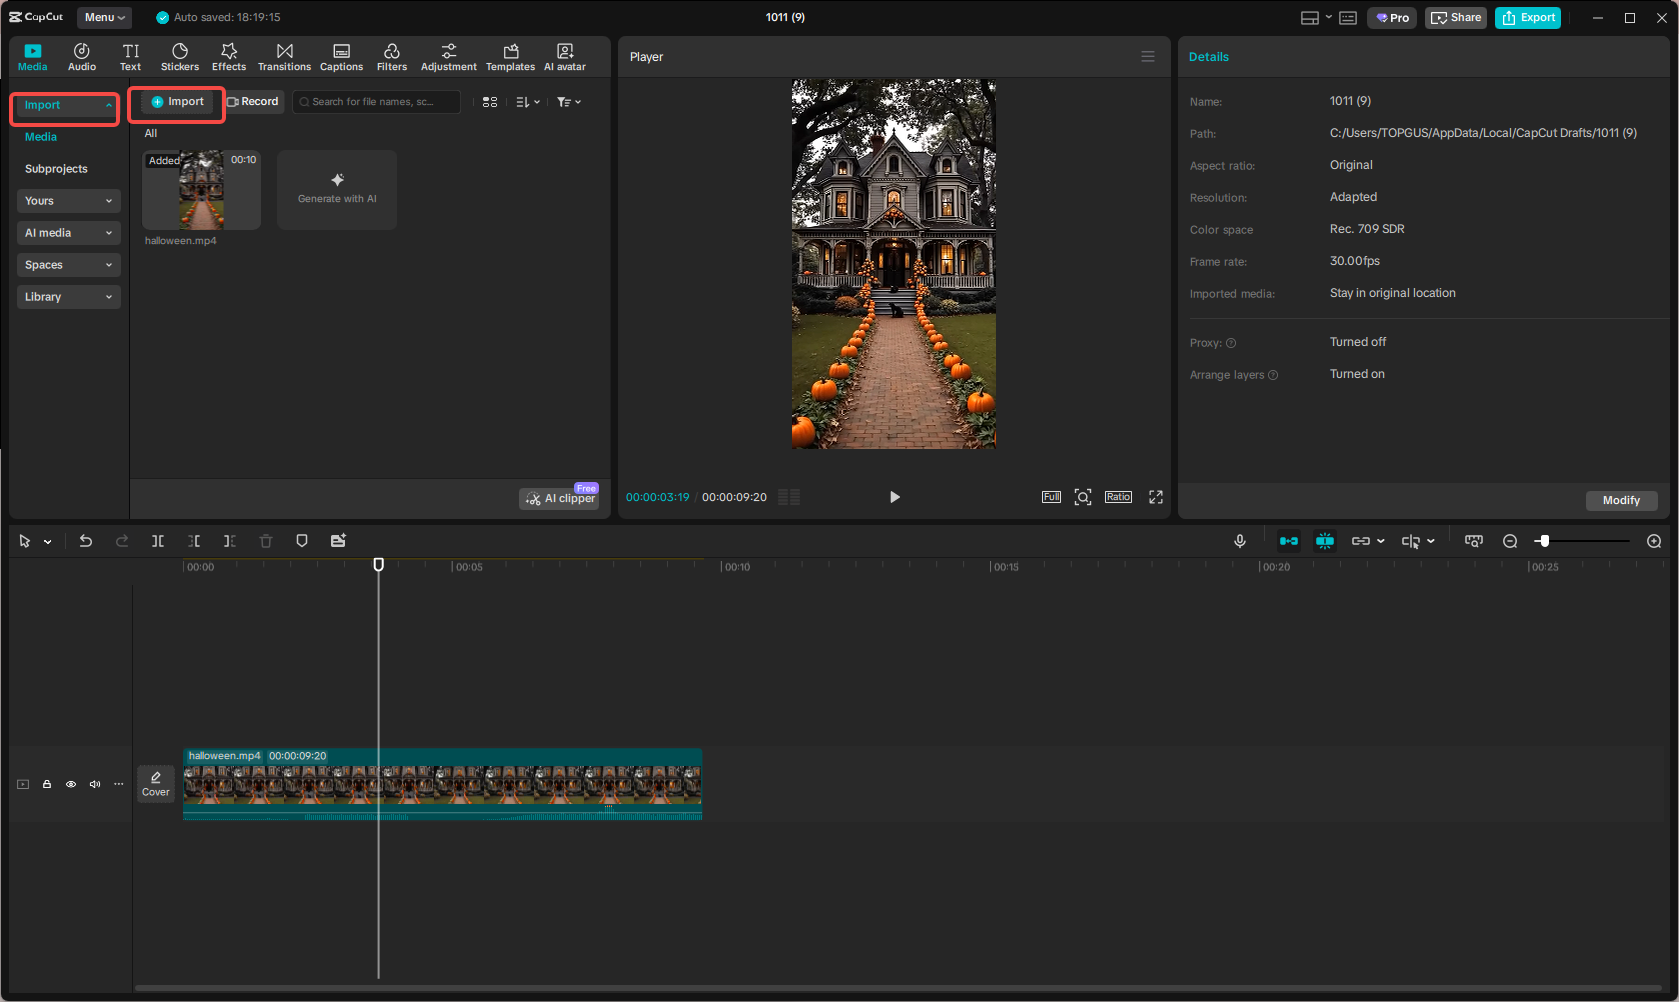The height and width of the screenshot is (1002, 1679).
Task: Click the Undo icon above the timeline
Action: [x=86, y=540]
